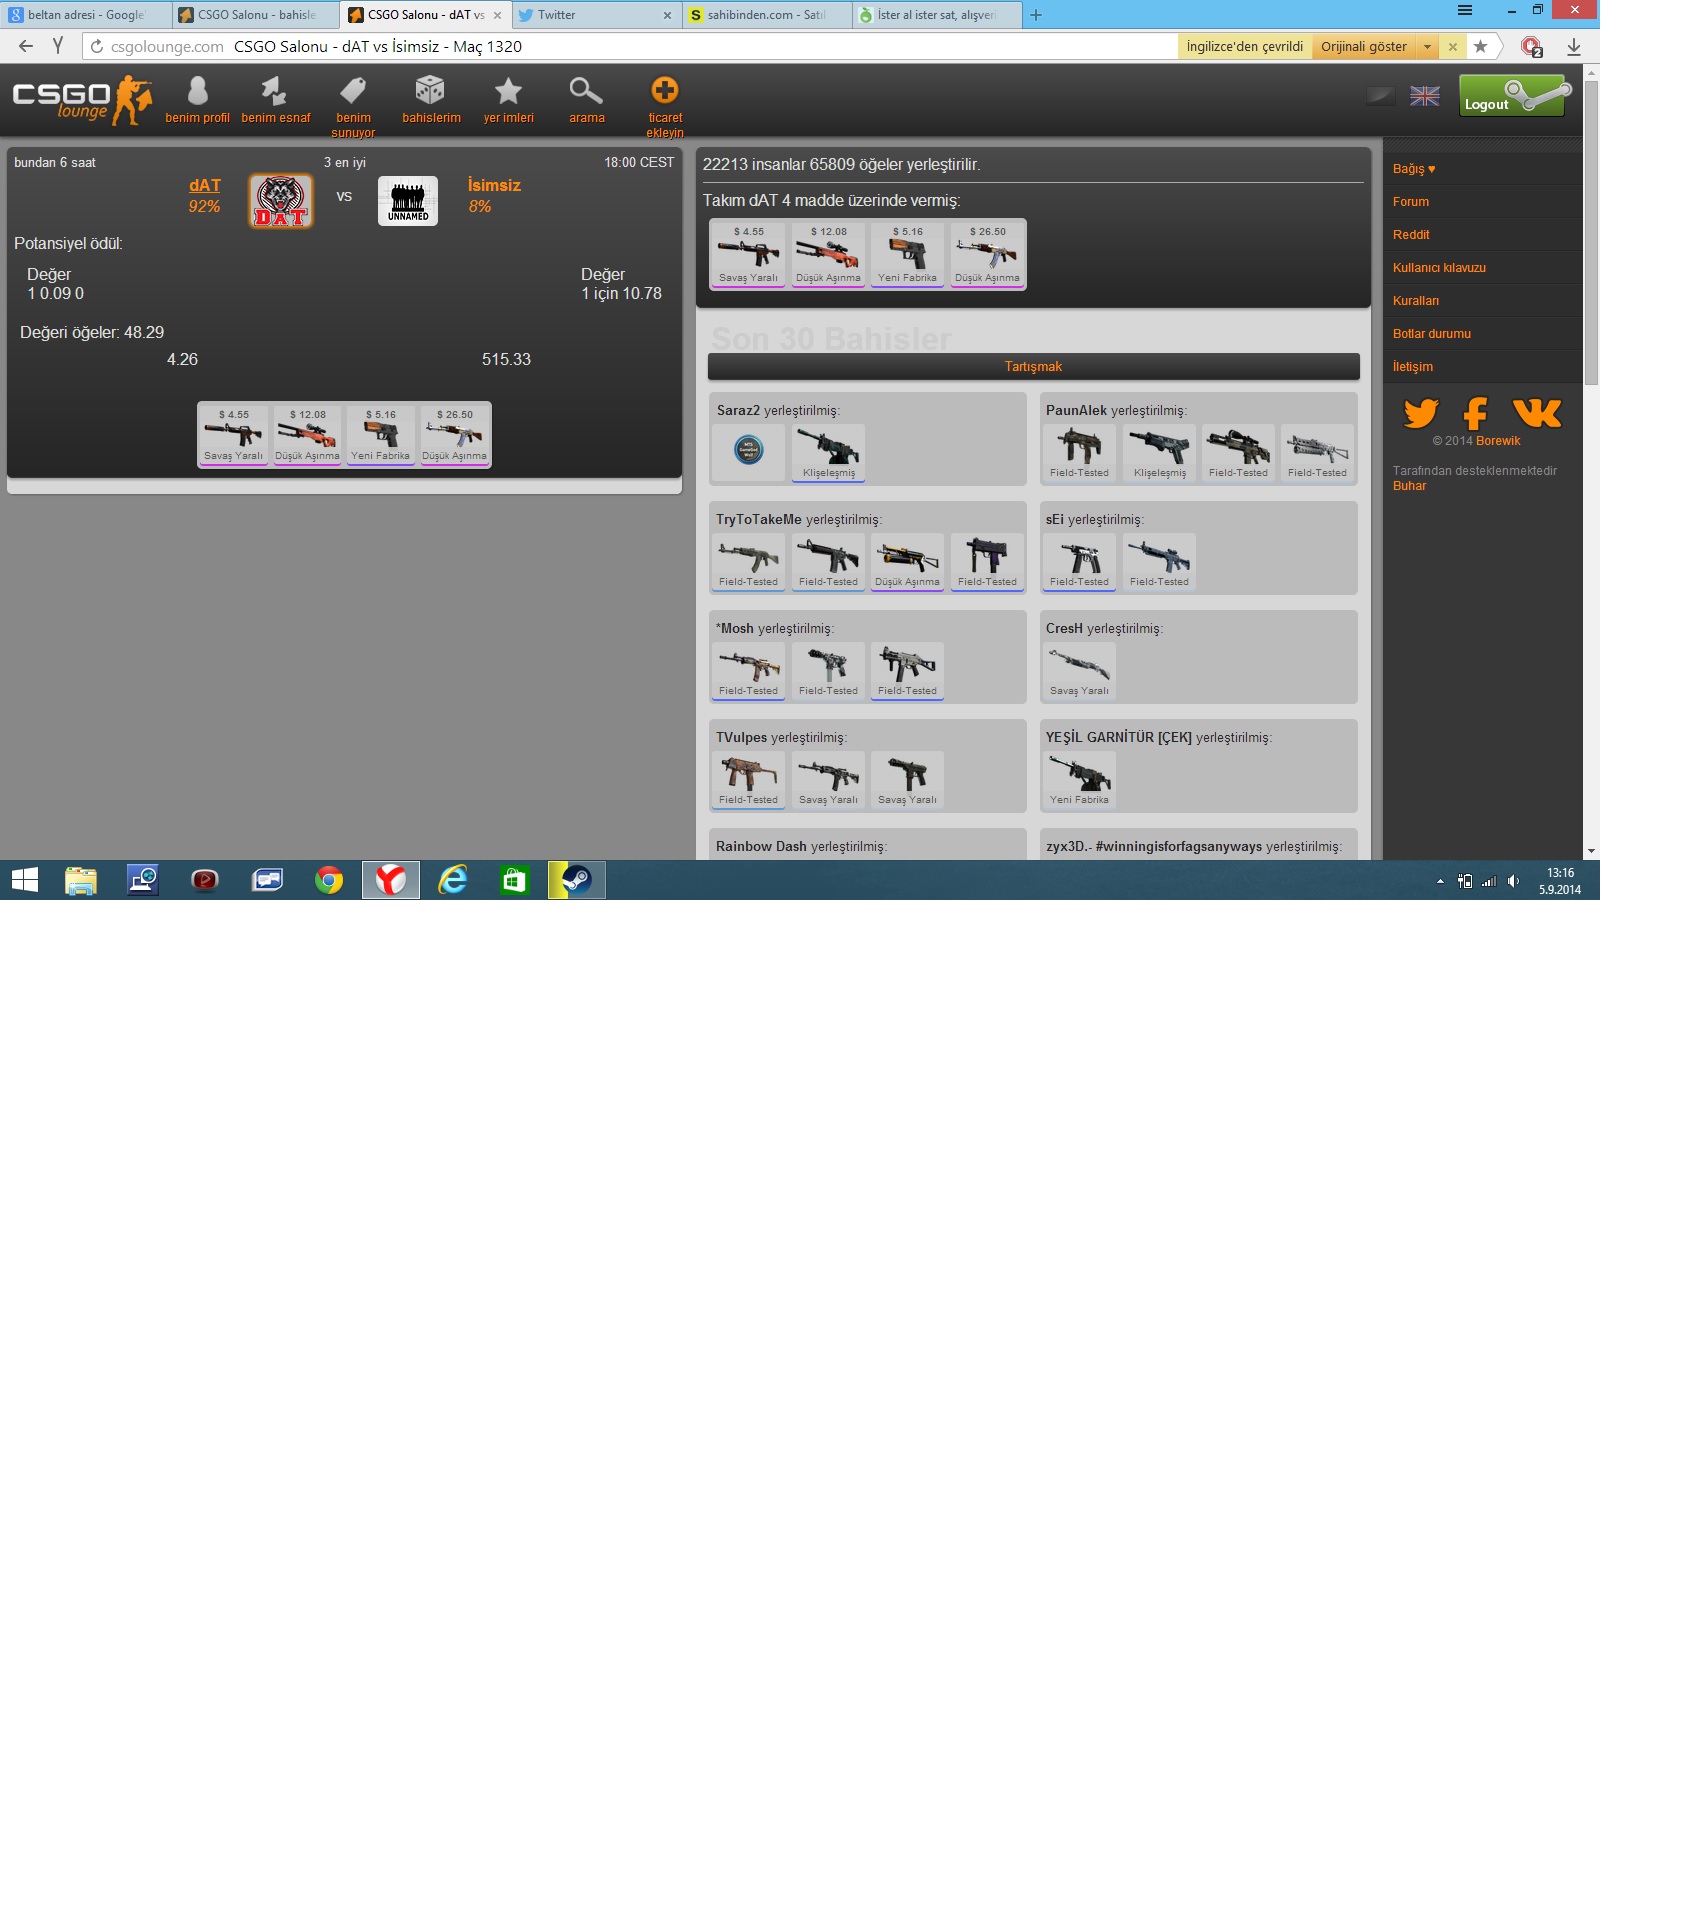Switch to the 'beltan adresi - Google' tab
Viewport: 1688px width, 1928px height.
coord(86,15)
